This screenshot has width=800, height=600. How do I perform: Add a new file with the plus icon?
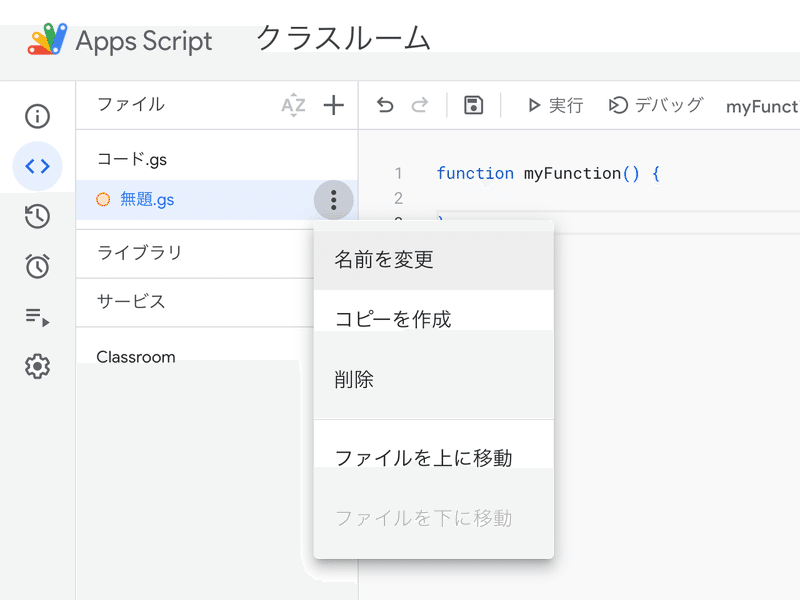tap(333, 104)
